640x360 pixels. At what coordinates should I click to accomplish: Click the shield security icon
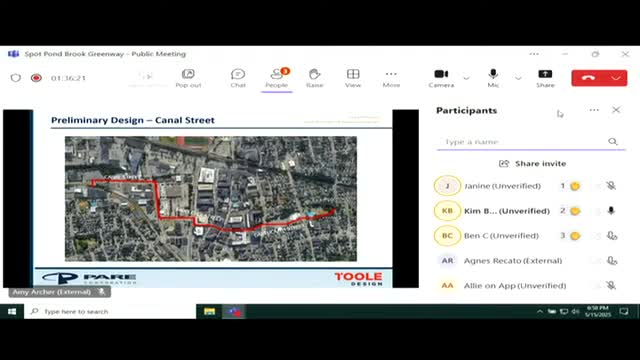pos(16,78)
